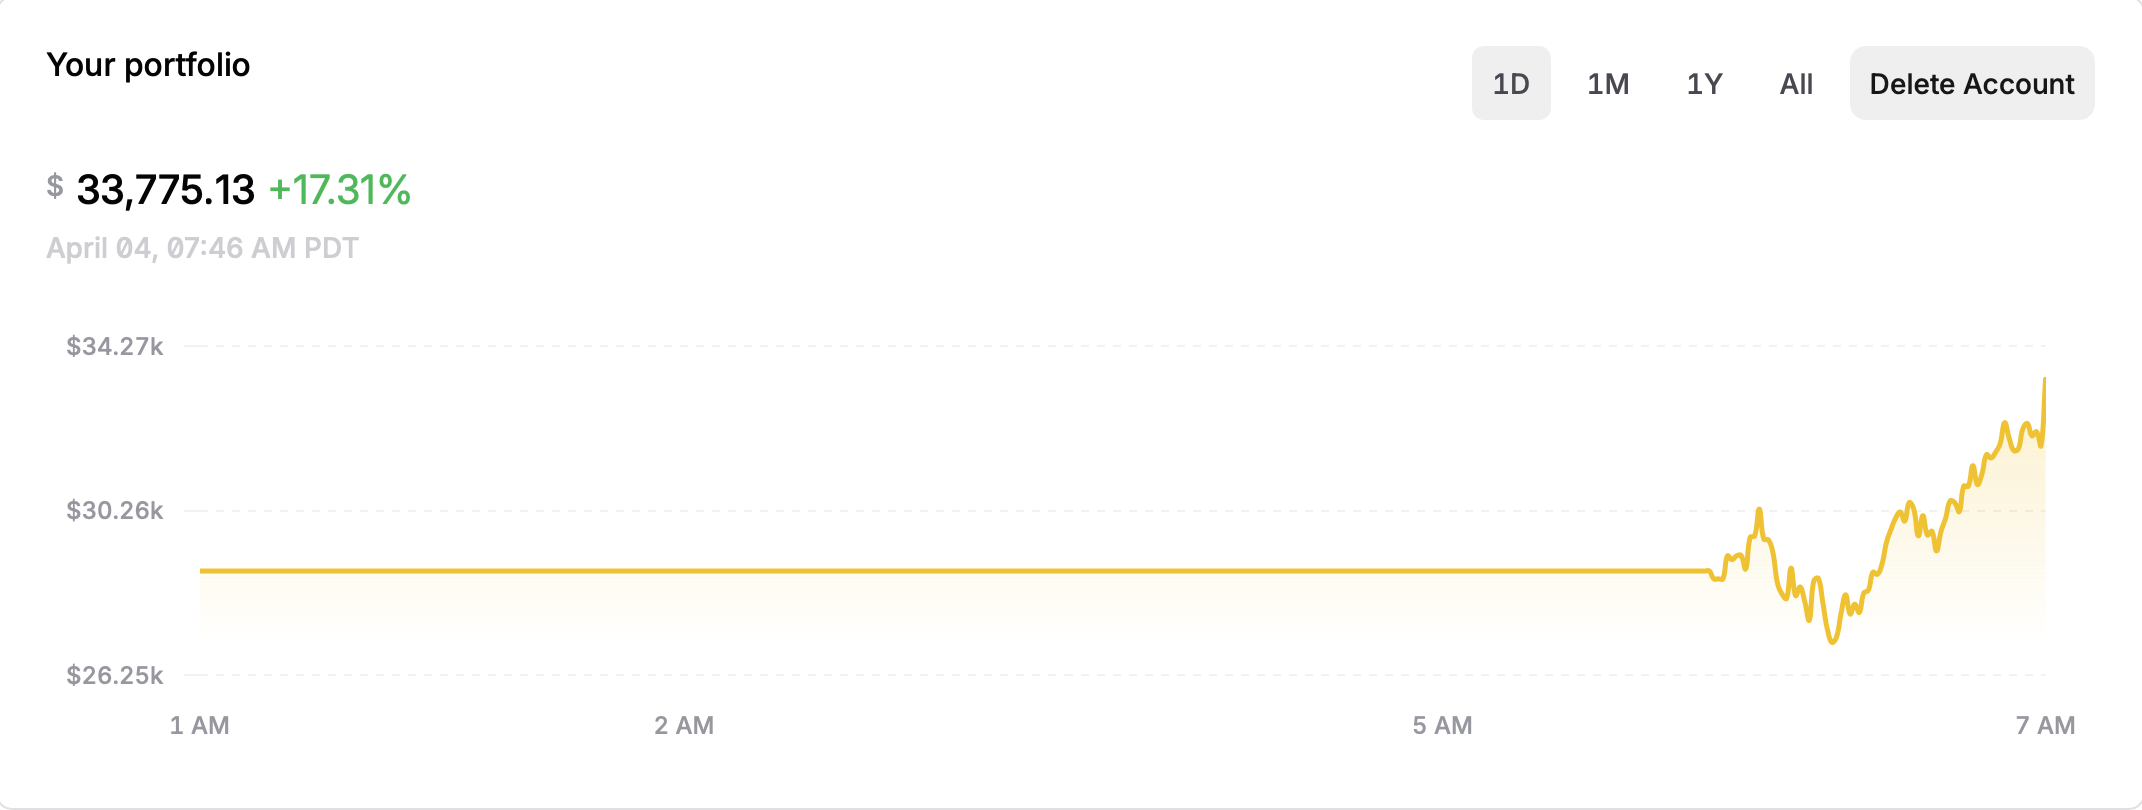2142x810 pixels.
Task: Click the flat portion of the chart line
Action: 955,571
